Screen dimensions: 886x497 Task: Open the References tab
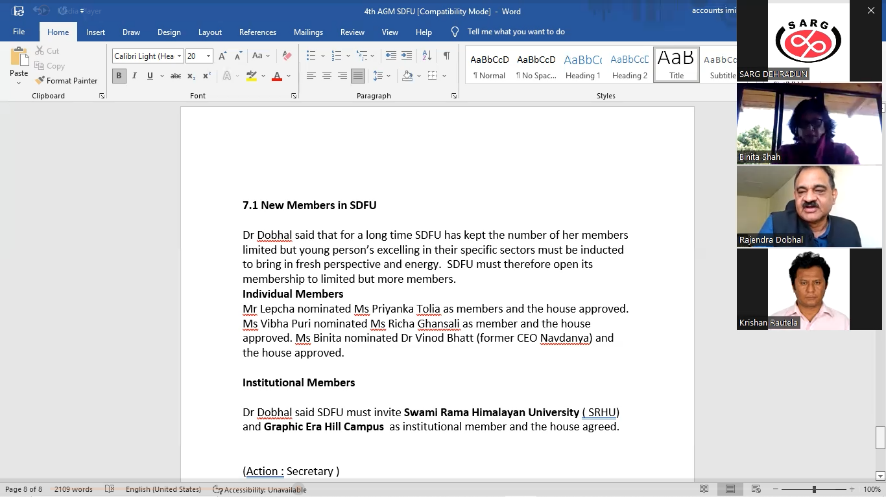point(257,32)
